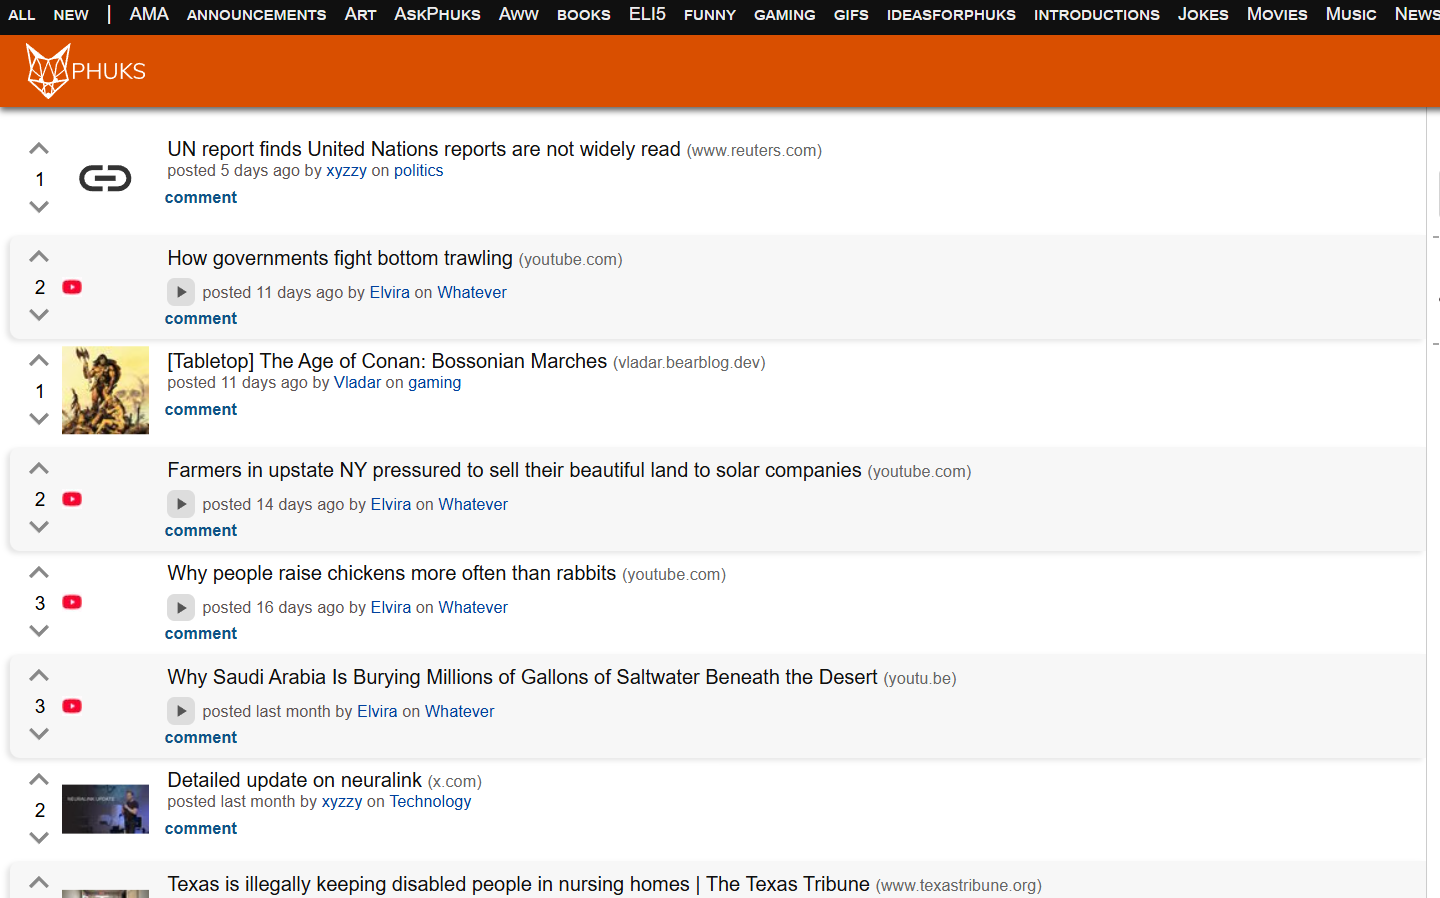
Task: View user xyzzy on UN report post
Action: tap(346, 171)
